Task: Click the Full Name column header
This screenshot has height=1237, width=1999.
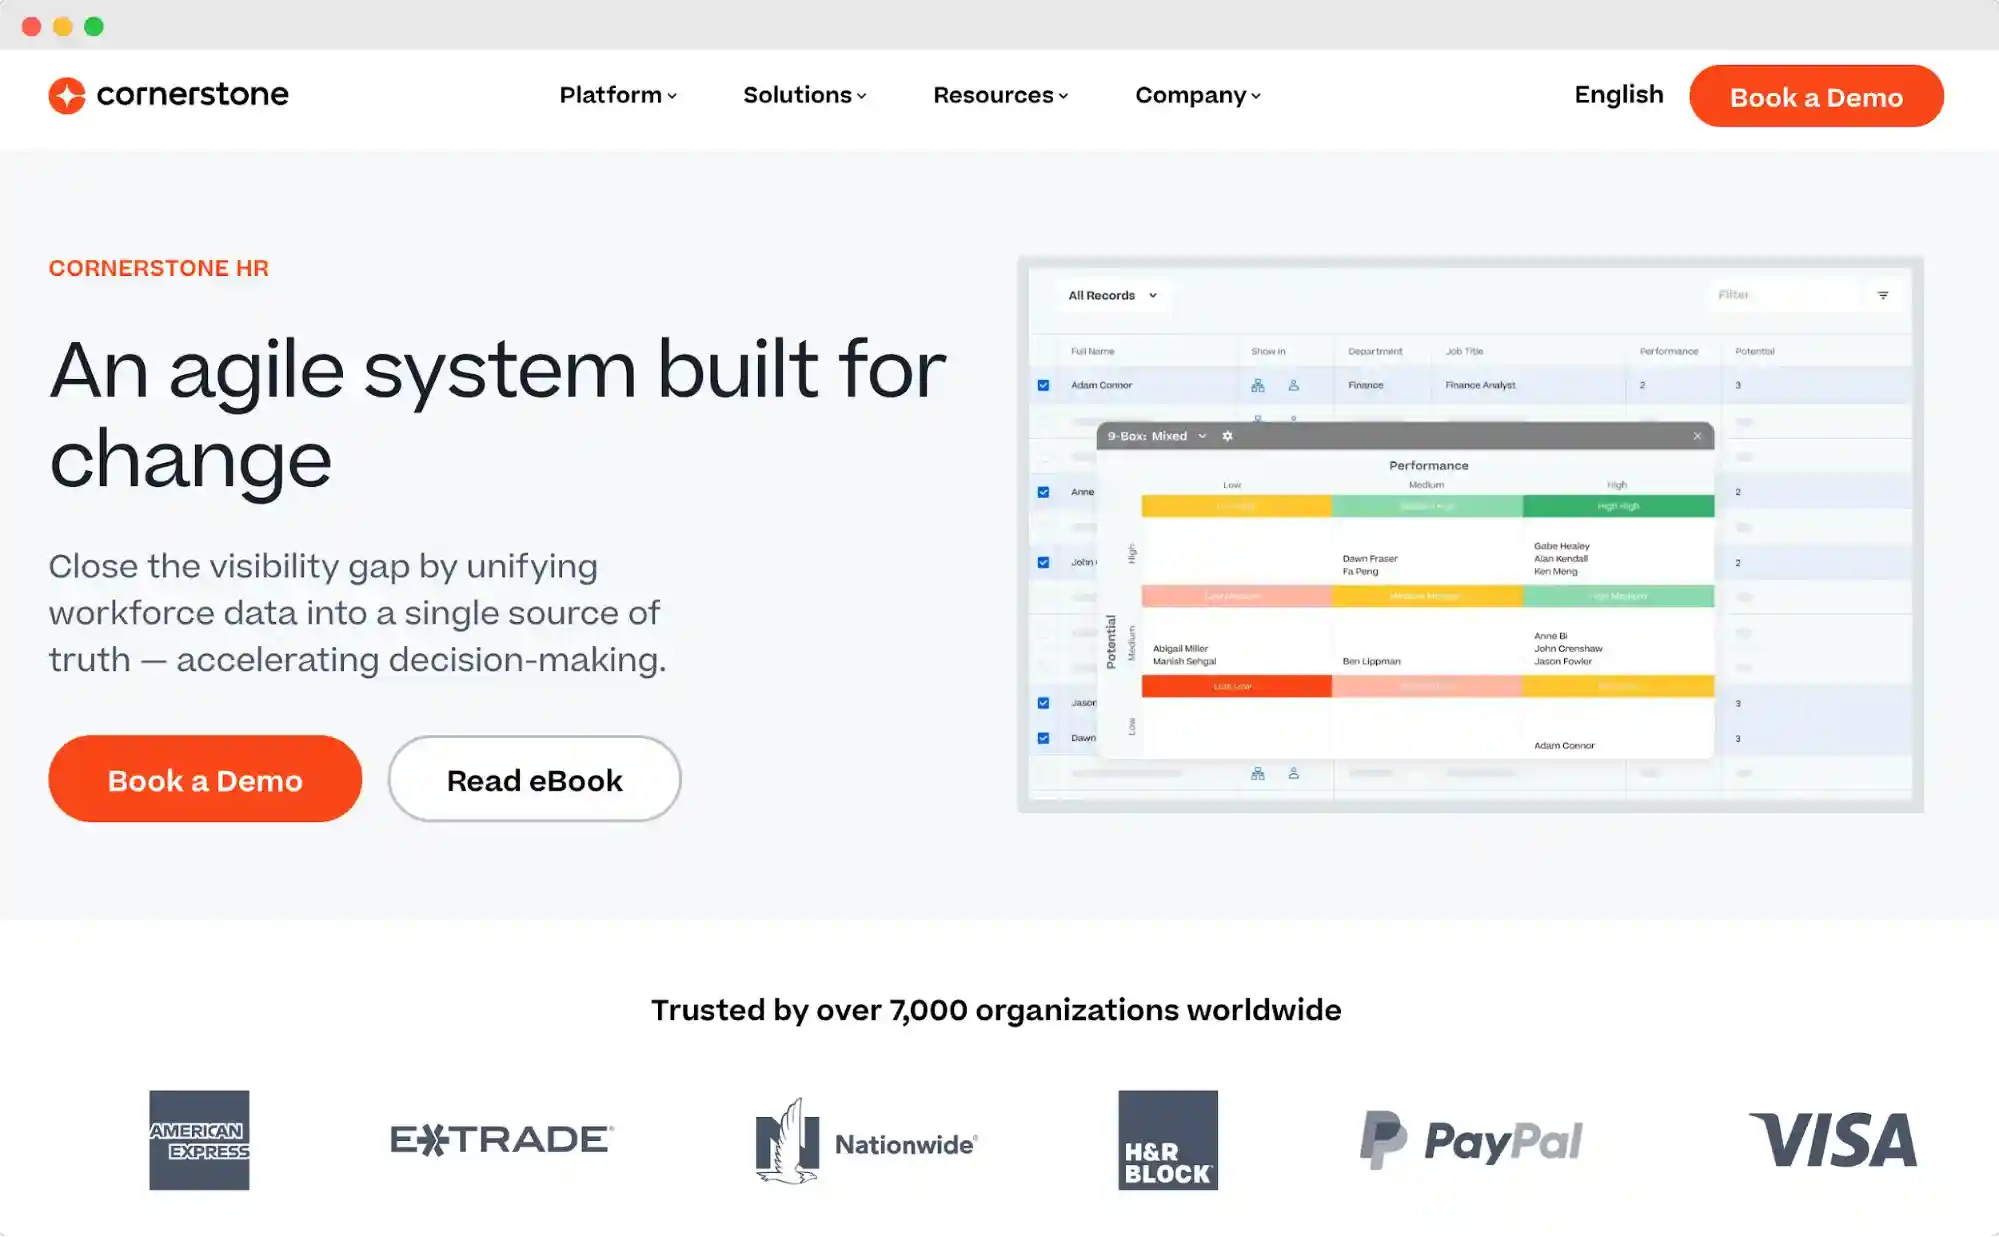Action: tap(1092, 351)
